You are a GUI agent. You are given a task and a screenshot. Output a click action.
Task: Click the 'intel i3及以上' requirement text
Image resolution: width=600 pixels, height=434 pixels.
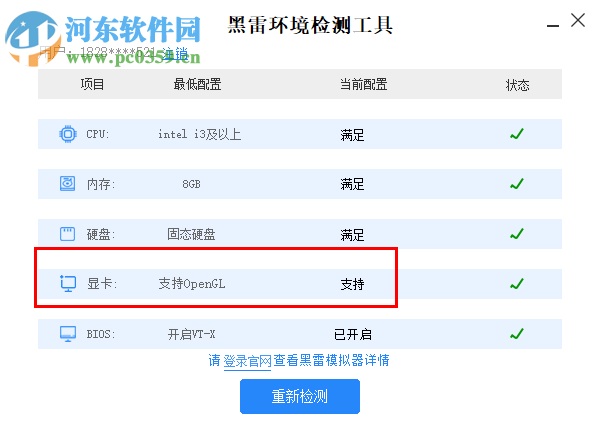200,134
